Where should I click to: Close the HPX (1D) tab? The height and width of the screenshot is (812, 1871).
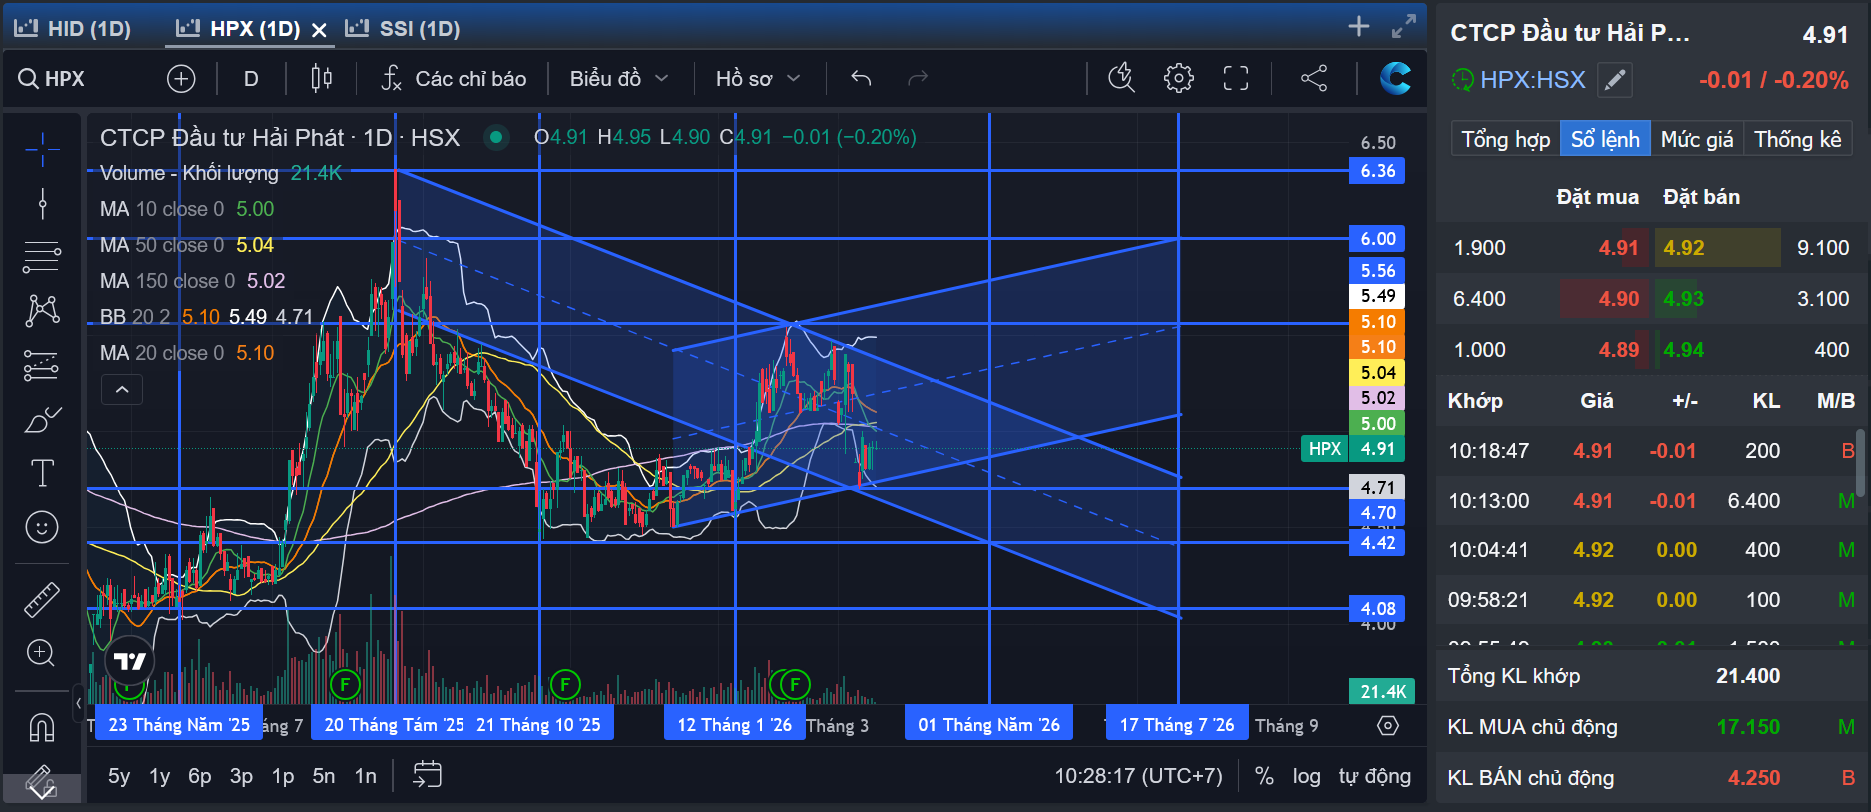319,30
